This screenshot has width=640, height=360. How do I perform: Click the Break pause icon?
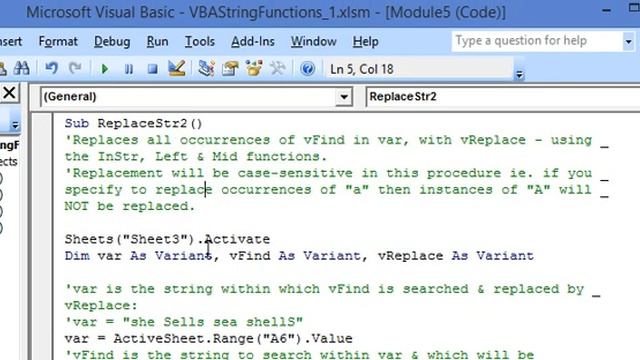129,69
